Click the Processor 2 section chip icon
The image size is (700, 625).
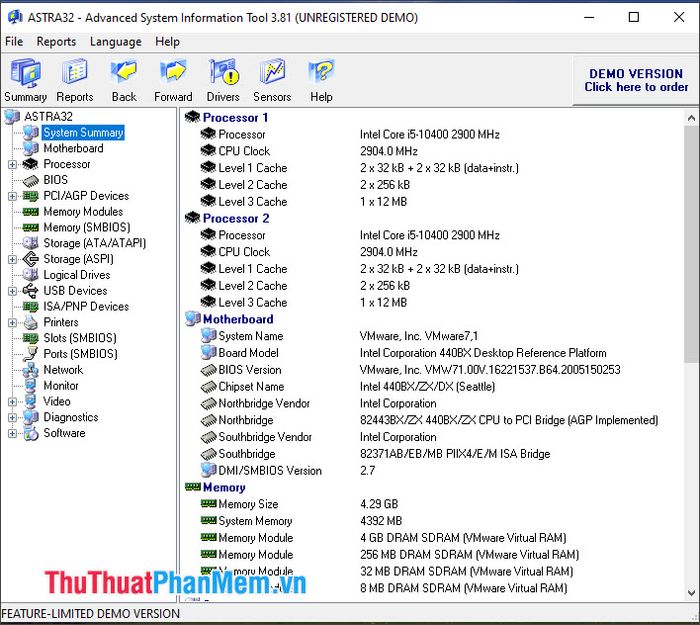[x=192, y=218]
